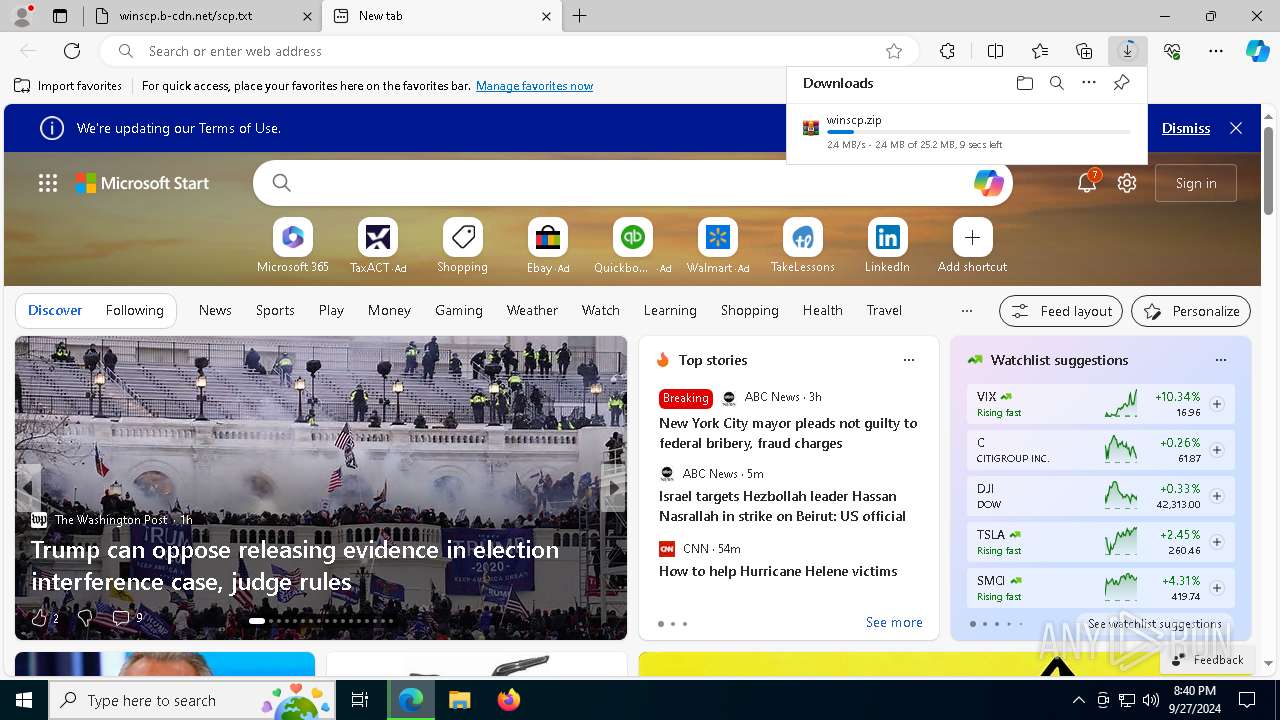Click the Microsoft Start search field
The image size is (1280, 720).
click(x=632, y=183)
